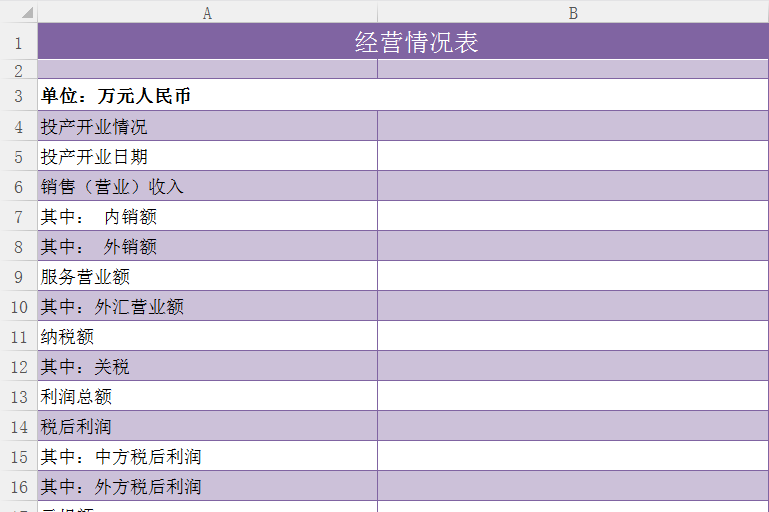Image resolution: width=769 pixels, height=512 pixels.
Task: Select the row 10 header
Action: tap(18, 307)
